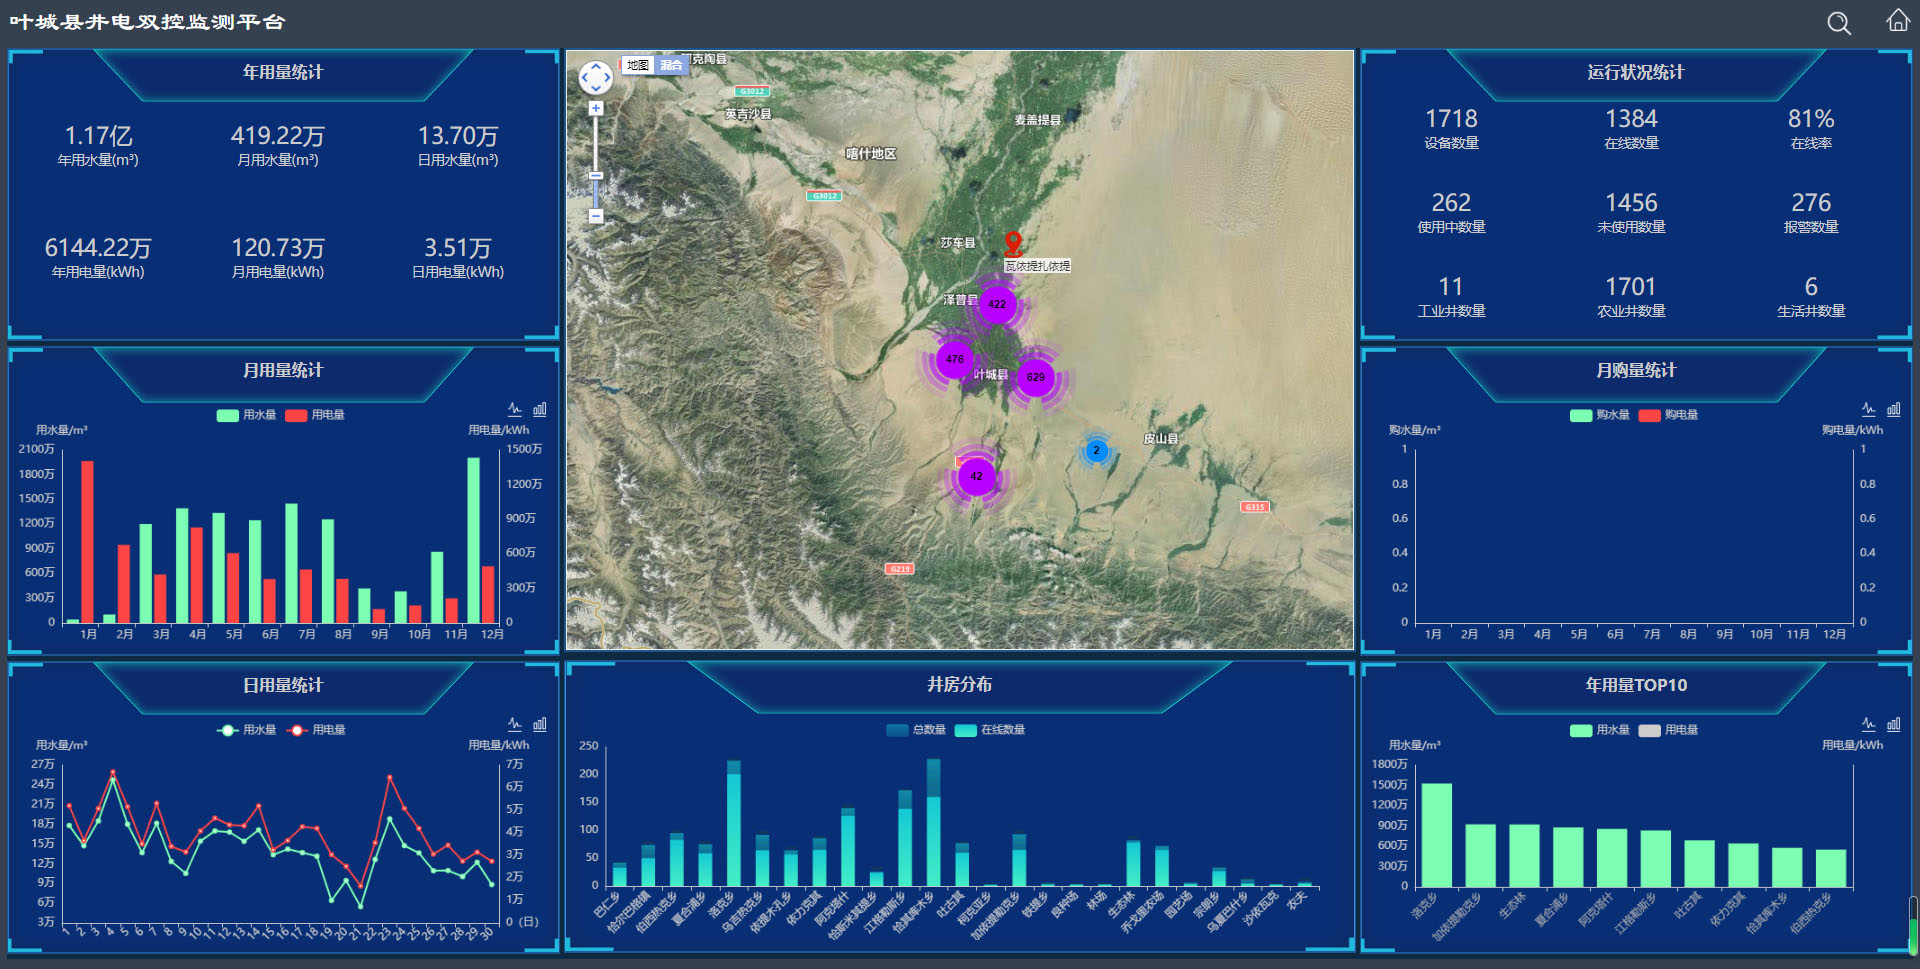Go to home via house icon
The width and height of the screenshot is (1920, 969).
[x=1897, y=21]
